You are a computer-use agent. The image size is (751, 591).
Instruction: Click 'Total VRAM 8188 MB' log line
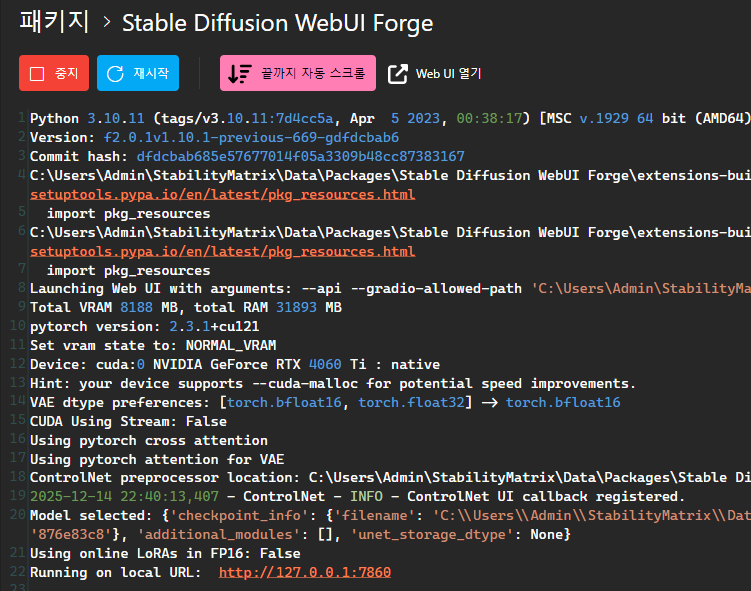(186, 307)
